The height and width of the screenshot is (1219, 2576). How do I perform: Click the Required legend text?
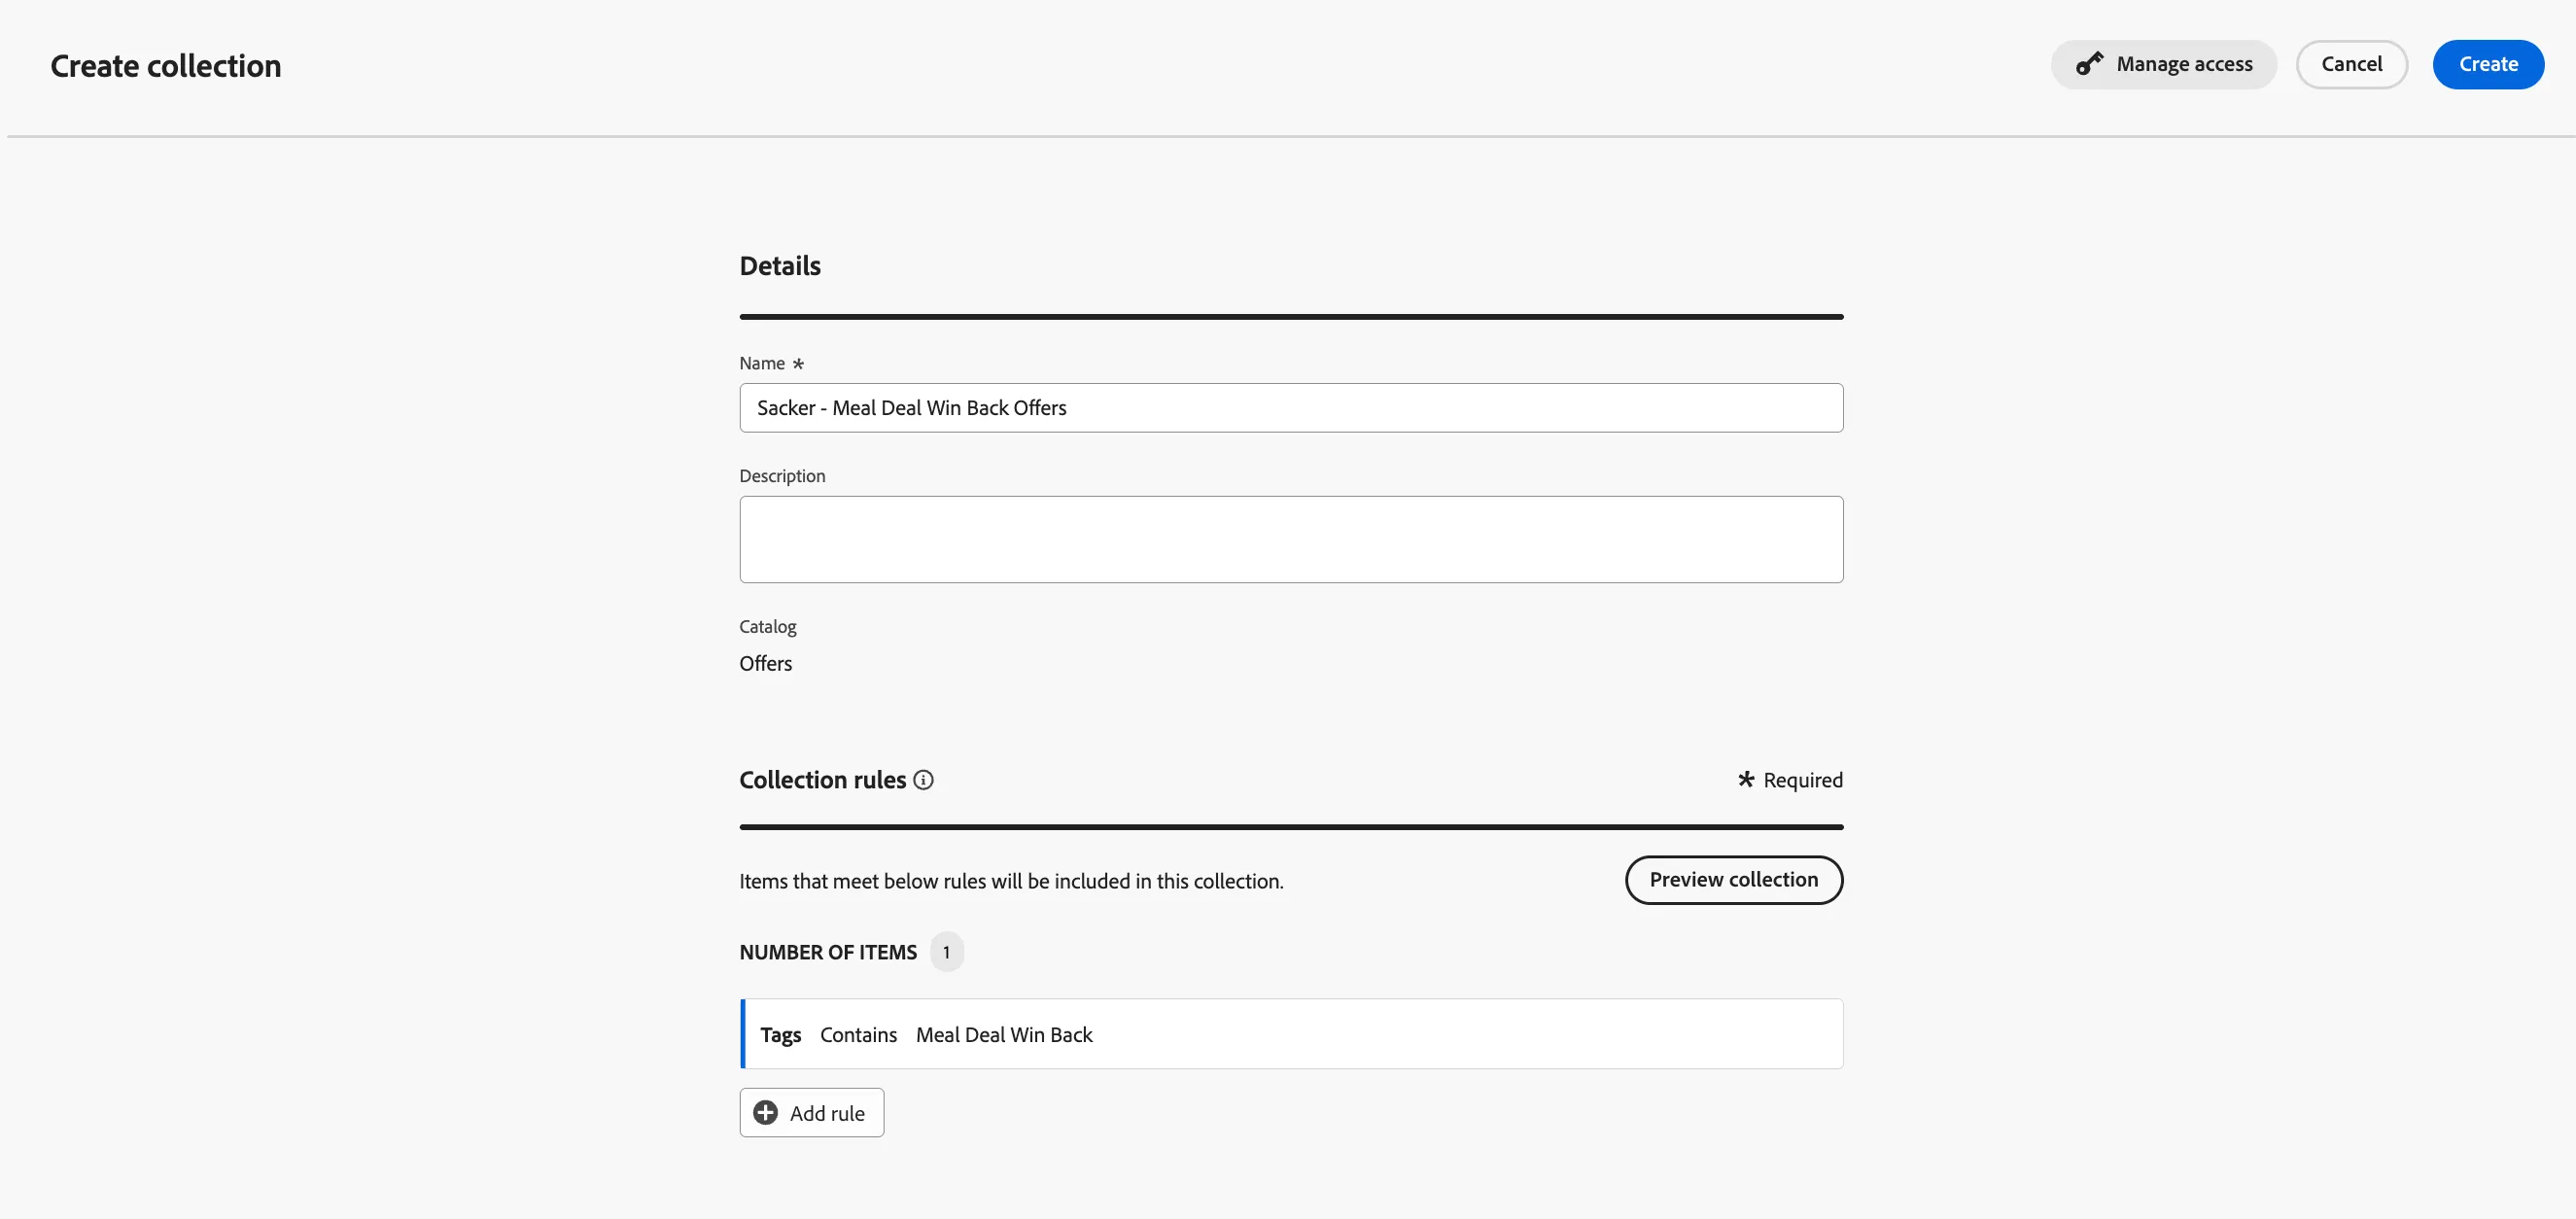[1802, 780]
